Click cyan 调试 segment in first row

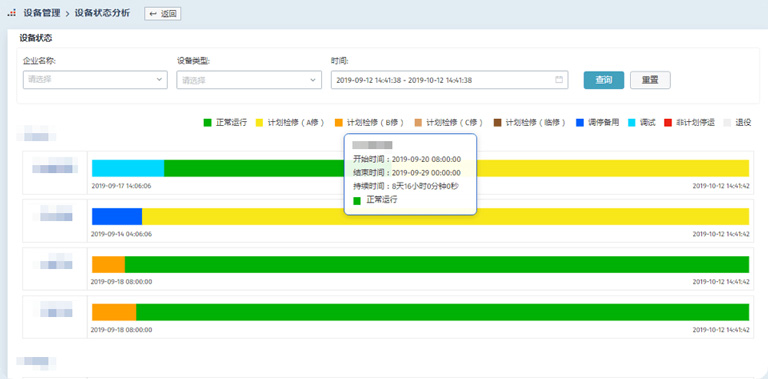click(x=128, y=168)
